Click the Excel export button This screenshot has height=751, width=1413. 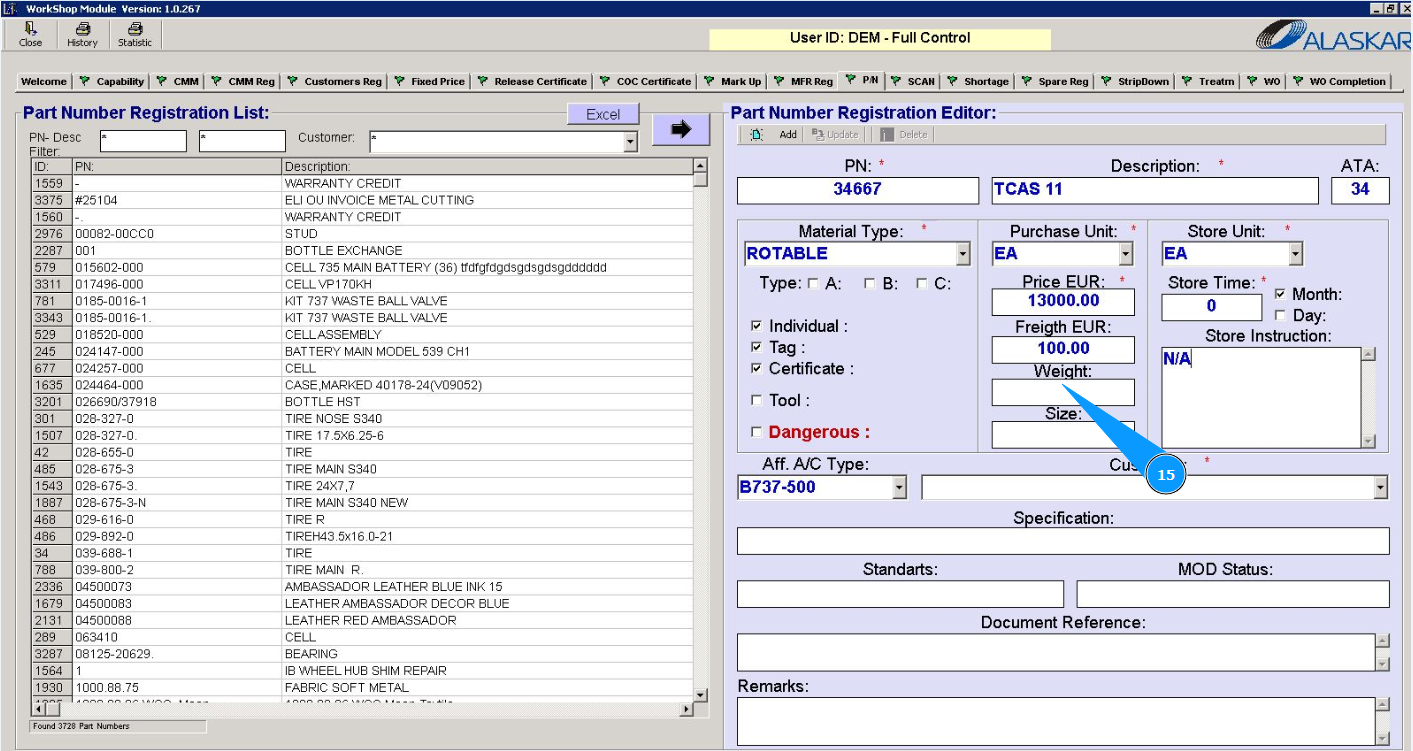pyautogui.click(x=603, y=114)
